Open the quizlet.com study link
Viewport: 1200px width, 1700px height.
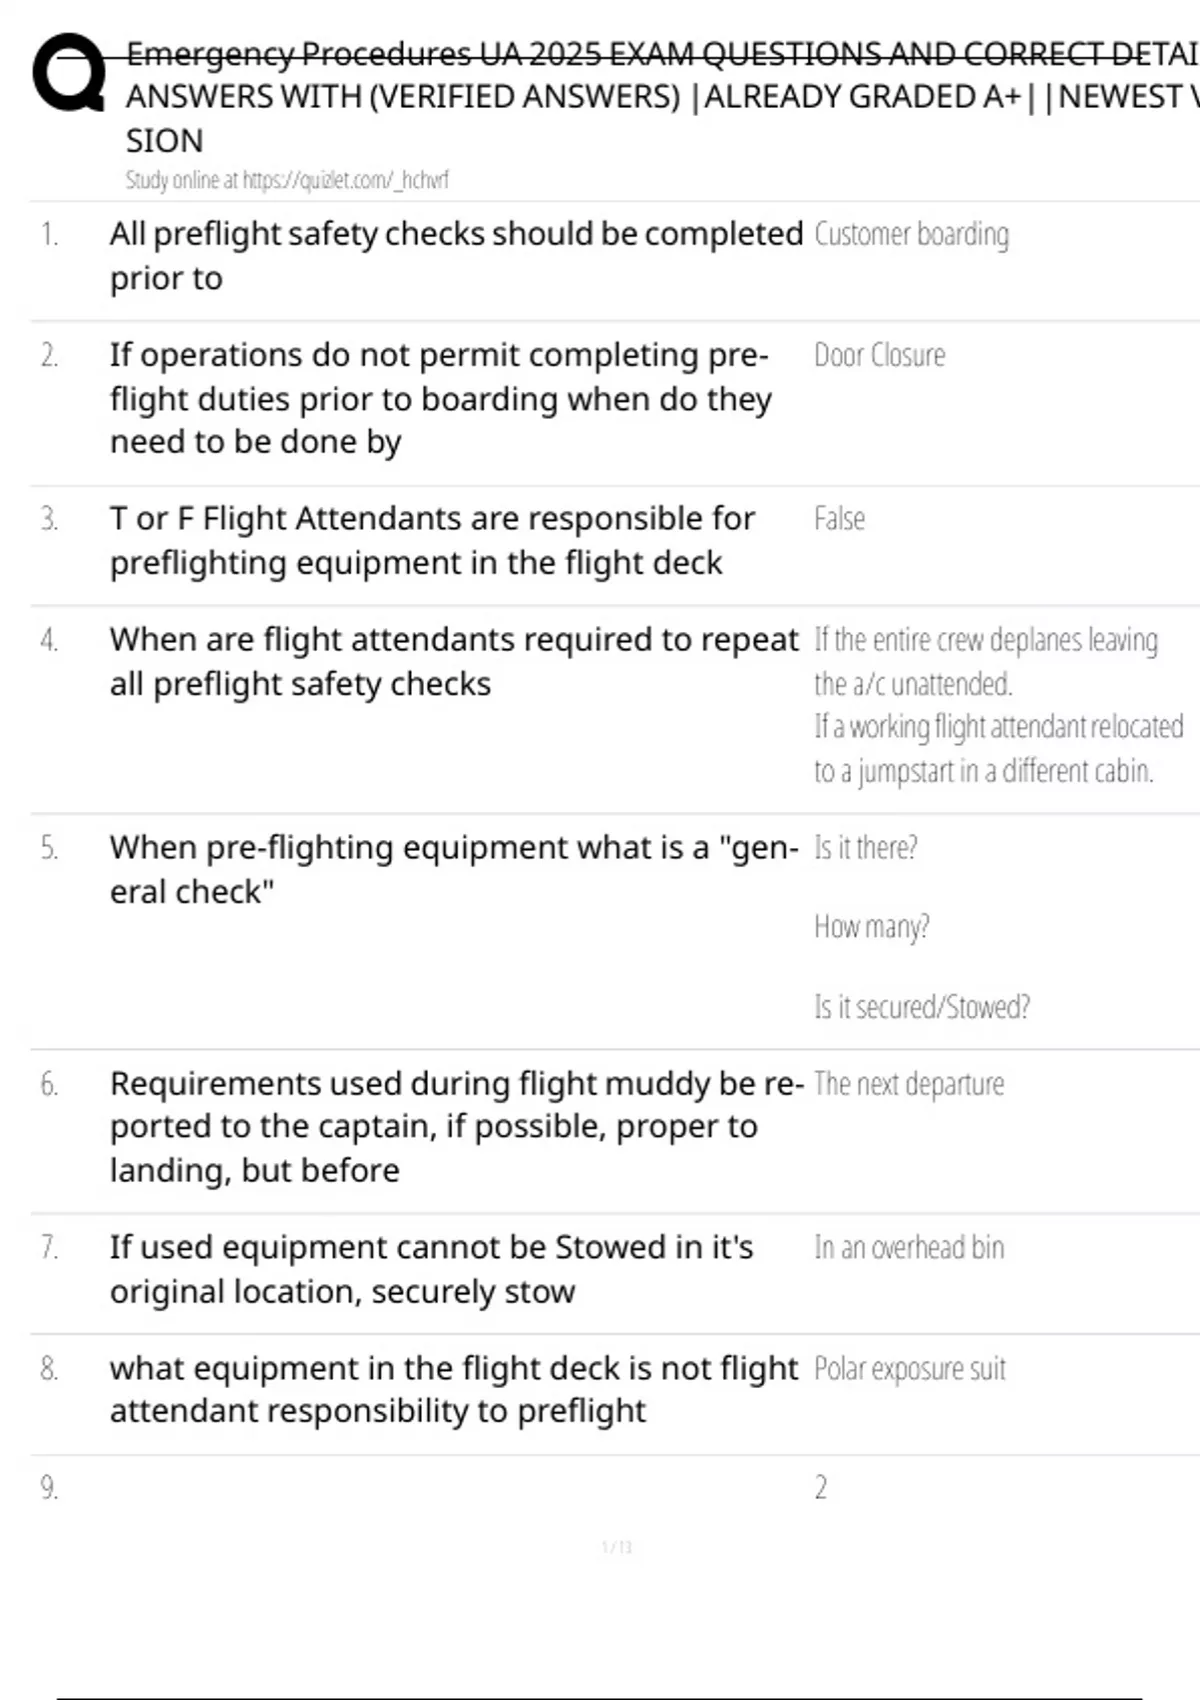coord(286,180)
